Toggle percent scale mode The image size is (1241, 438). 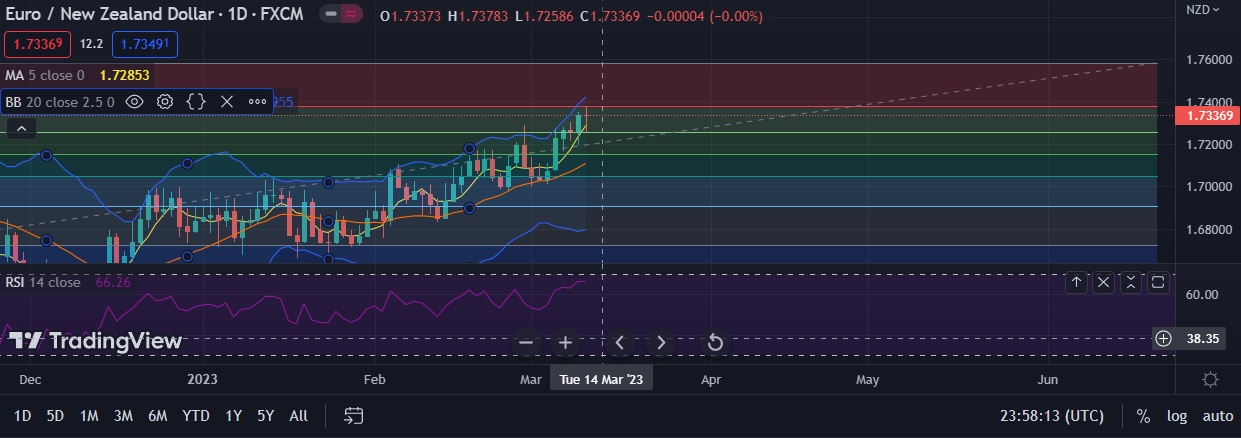pos(1143,416)
